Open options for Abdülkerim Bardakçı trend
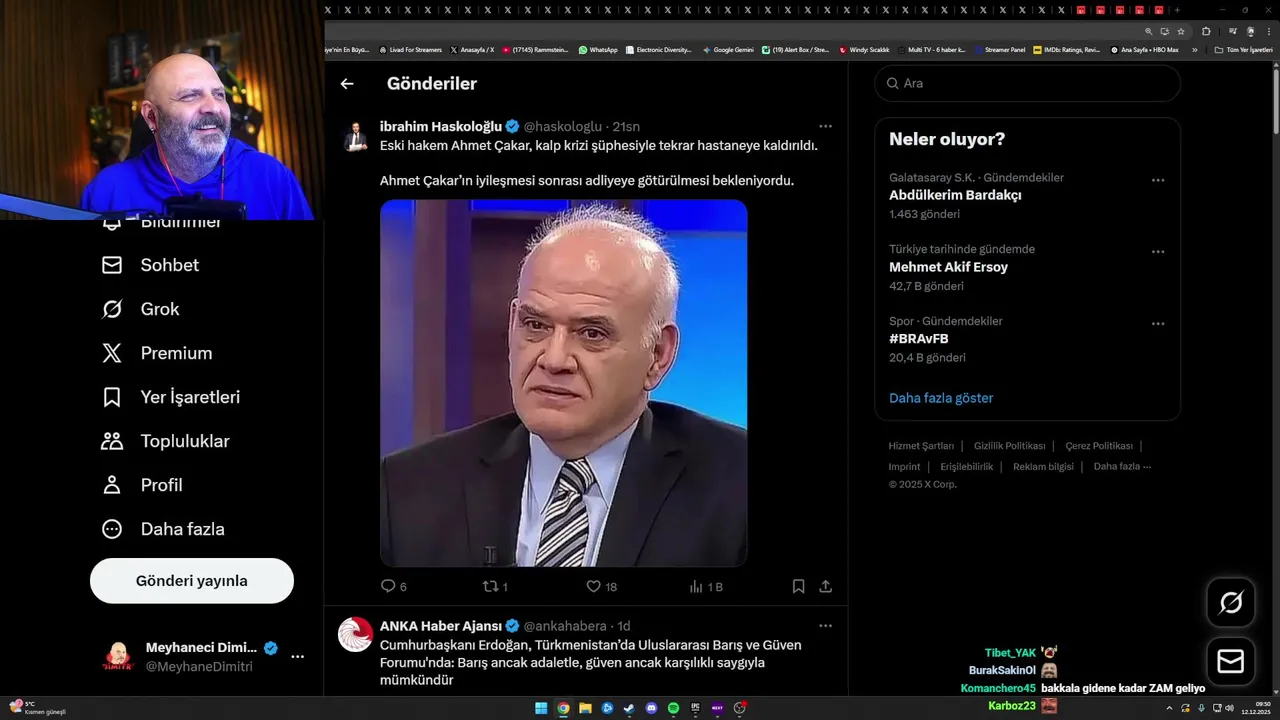The width and height of the screenshot is (1280, 720). click(x=1158, y=180)
